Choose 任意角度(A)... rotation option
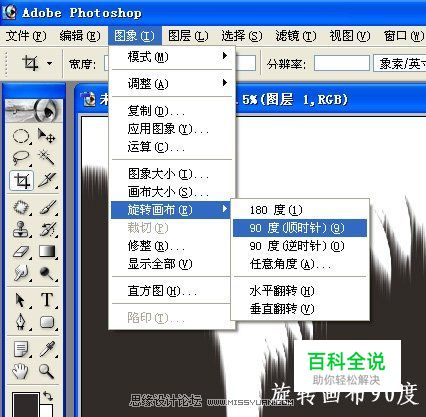The image size is (426, 417). (300, 264)
